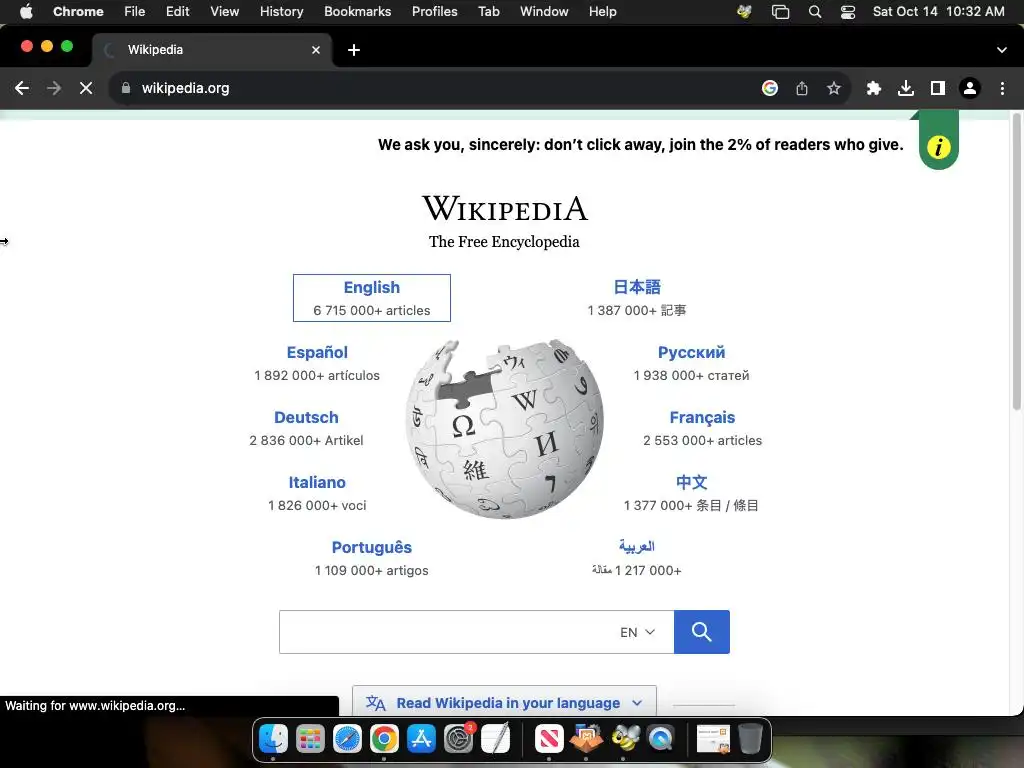Open Launchpad from the Dock
The image size is (1024, 768).
pos(310,739)
